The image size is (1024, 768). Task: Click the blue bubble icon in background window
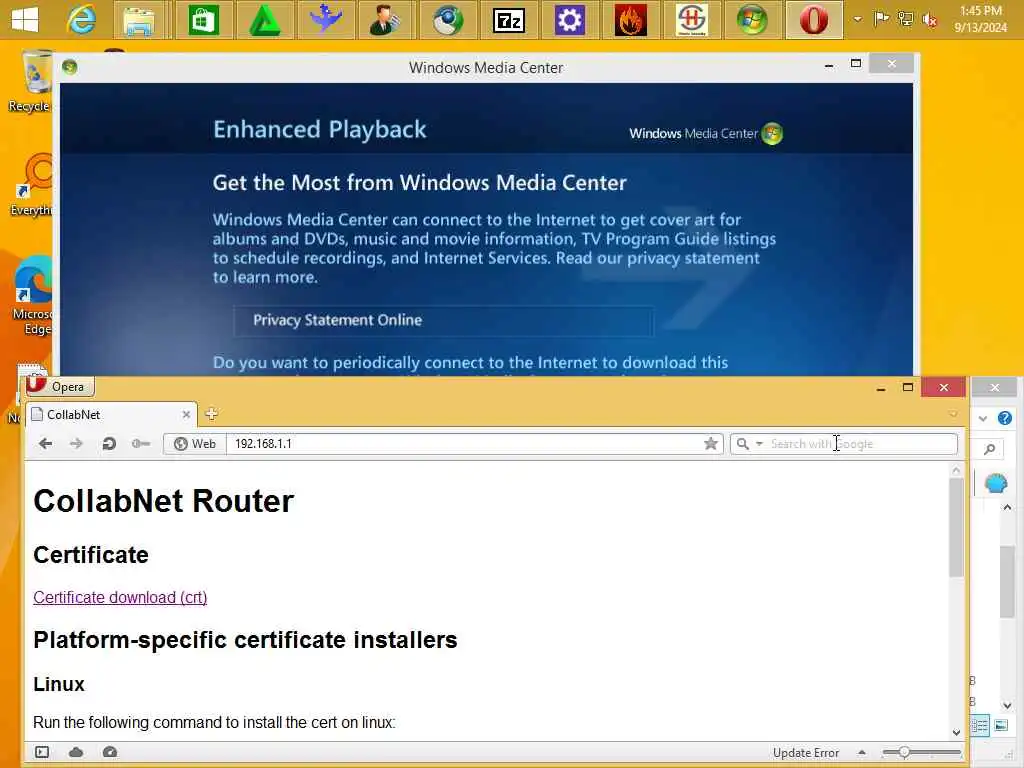tap(996, 484)
